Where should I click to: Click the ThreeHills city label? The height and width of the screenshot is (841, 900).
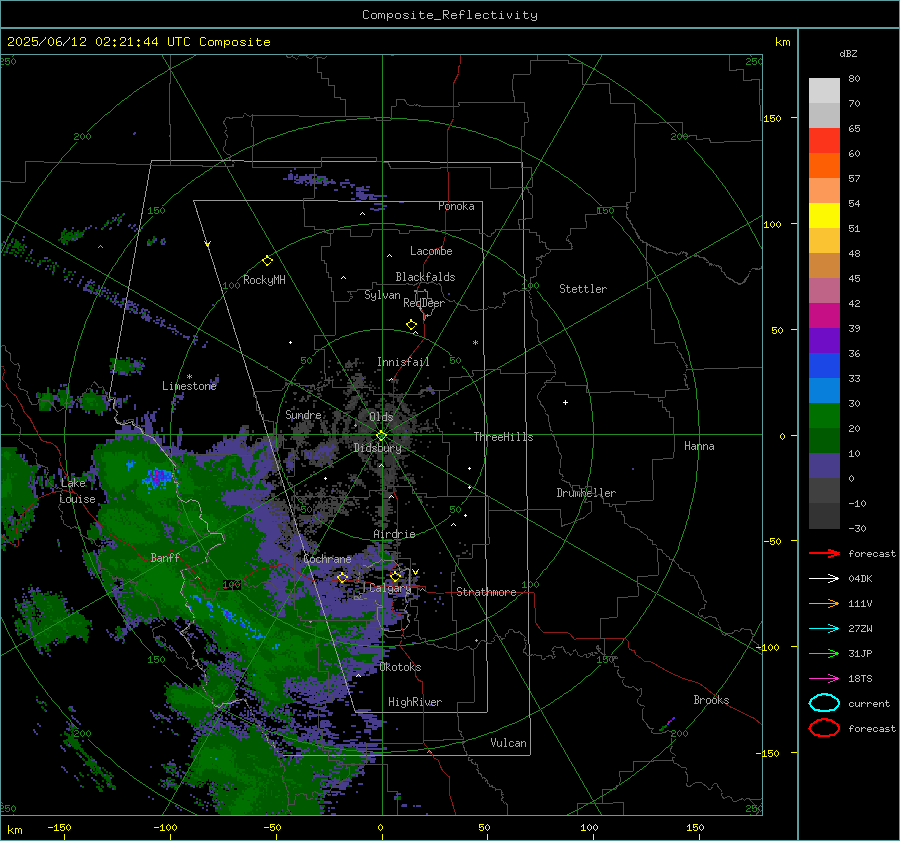[503, 437]
